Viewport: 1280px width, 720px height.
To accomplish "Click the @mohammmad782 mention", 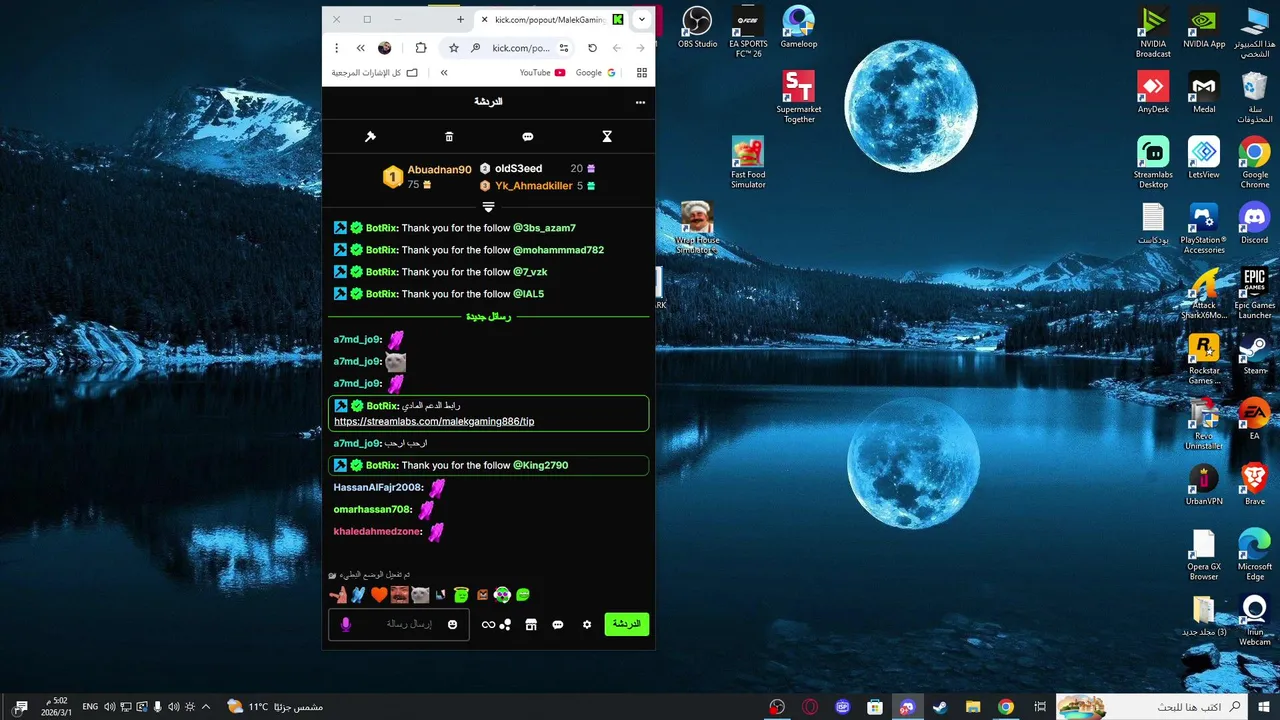I will point(558,250).
